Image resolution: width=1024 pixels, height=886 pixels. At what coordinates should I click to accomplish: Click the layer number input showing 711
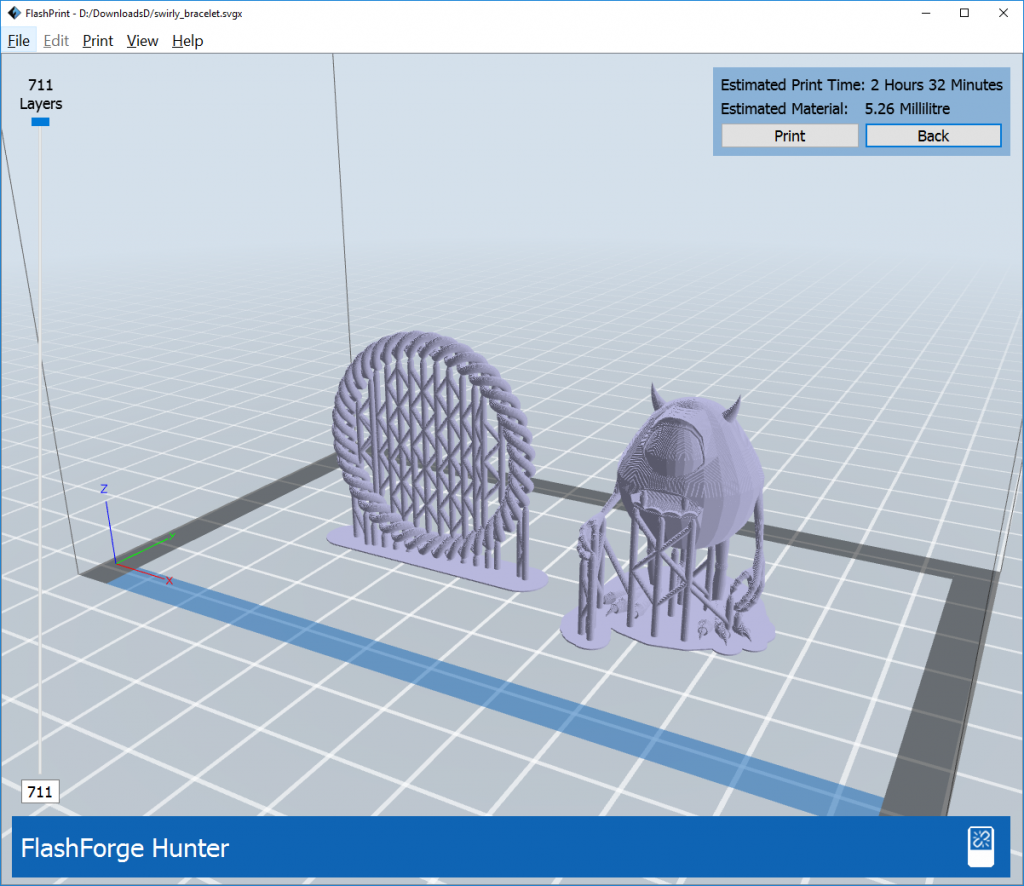(x=40, y=792)
